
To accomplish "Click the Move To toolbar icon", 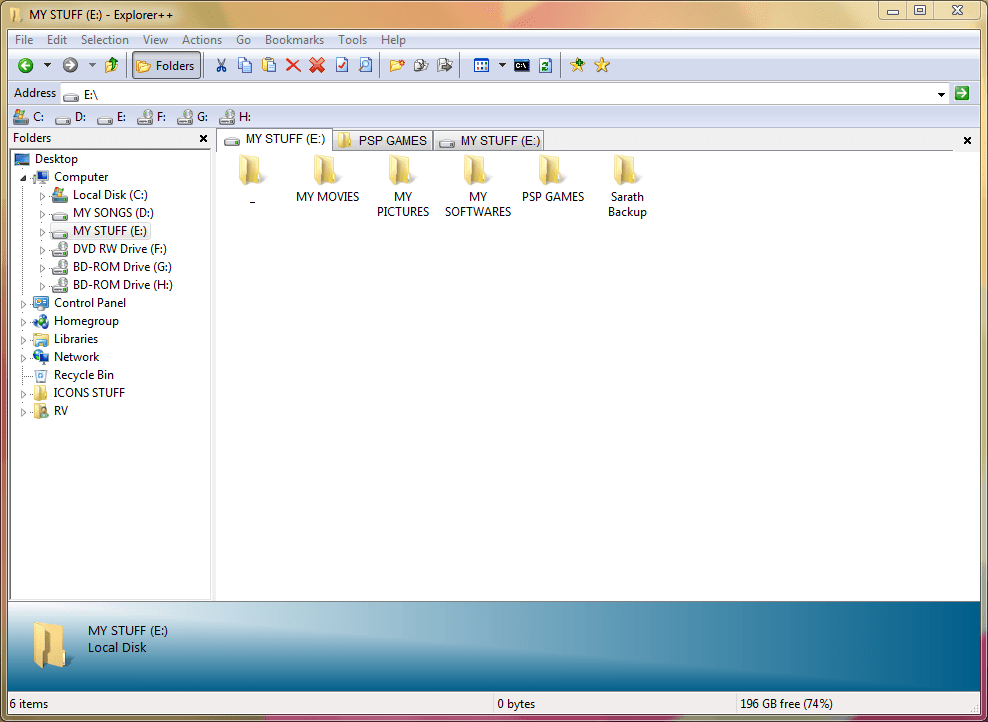I will 445,65.
